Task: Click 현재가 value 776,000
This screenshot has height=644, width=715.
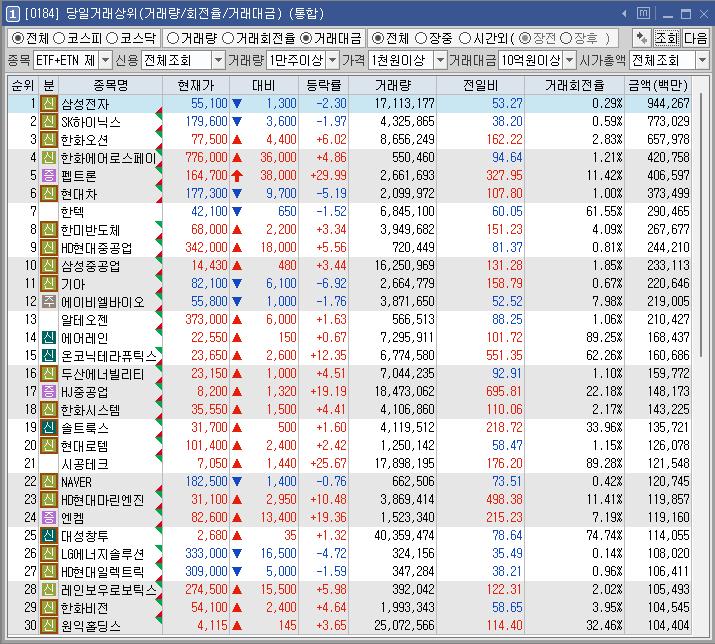Action: click(206, 157)
